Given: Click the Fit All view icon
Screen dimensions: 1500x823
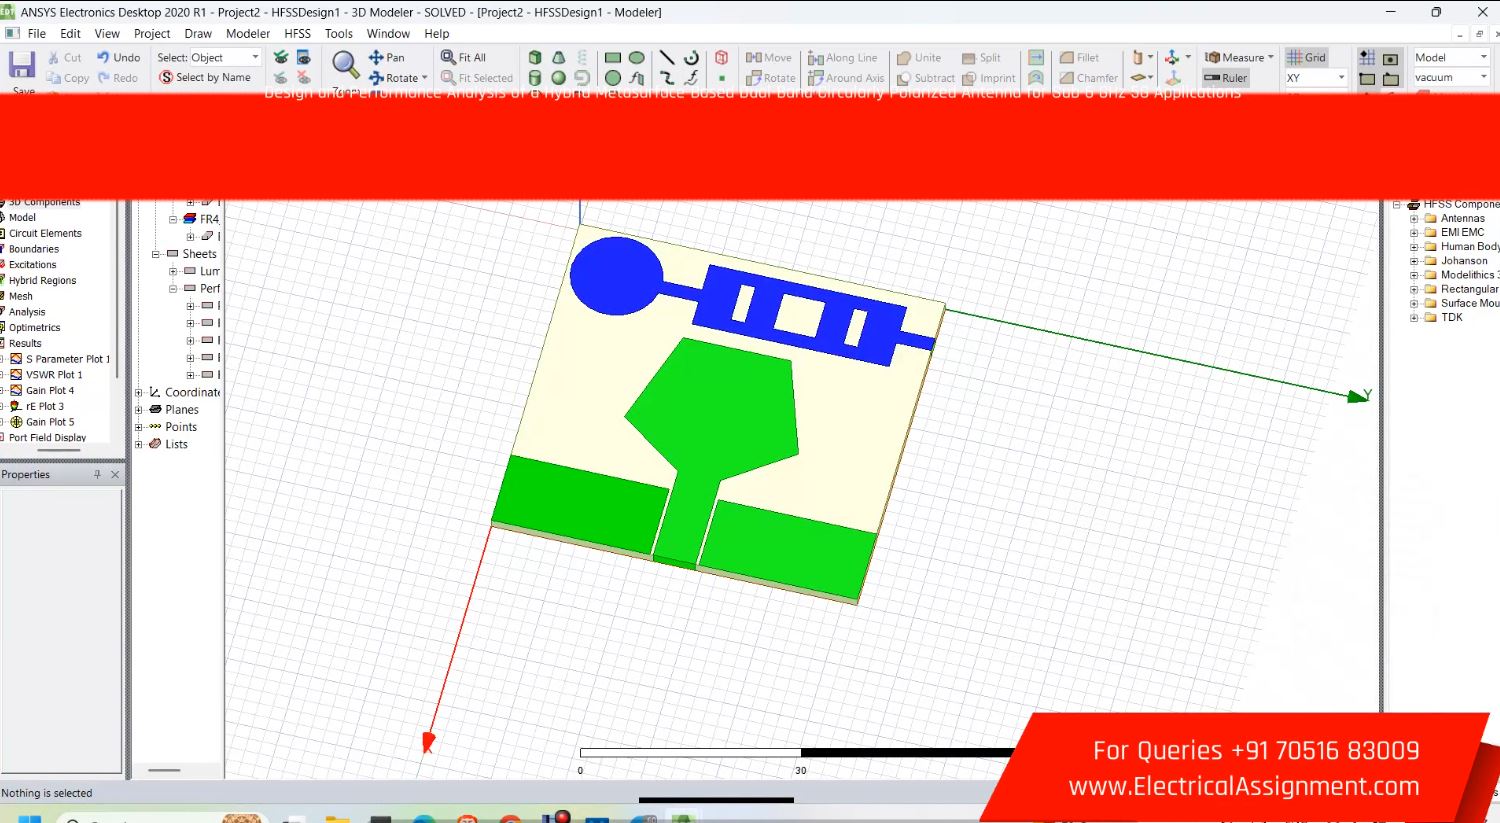Looking at the screenshot, I should coord(464,58).
